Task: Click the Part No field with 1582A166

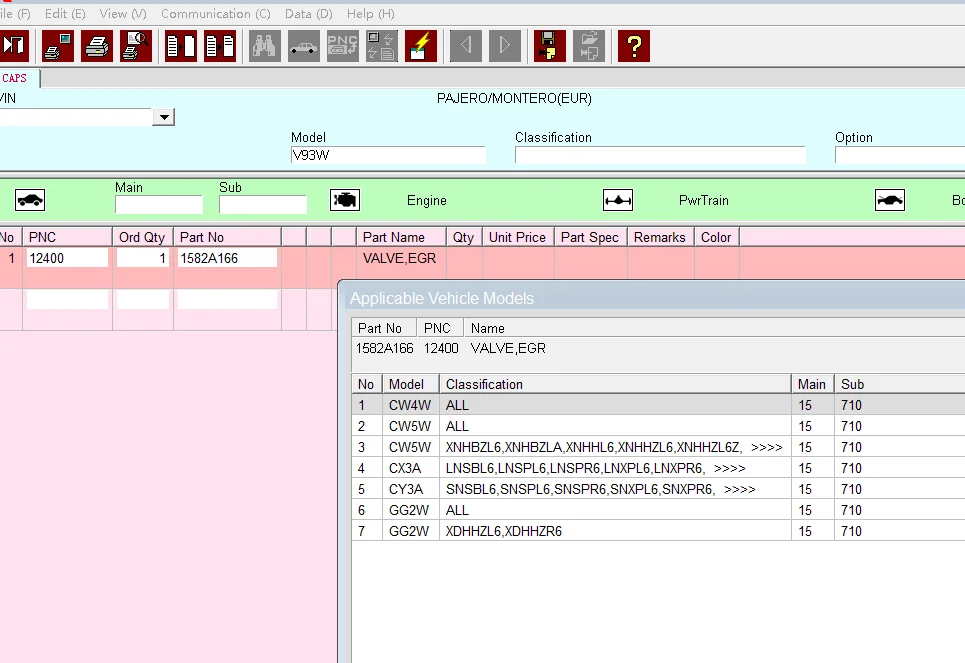Action: coord(227,258)
